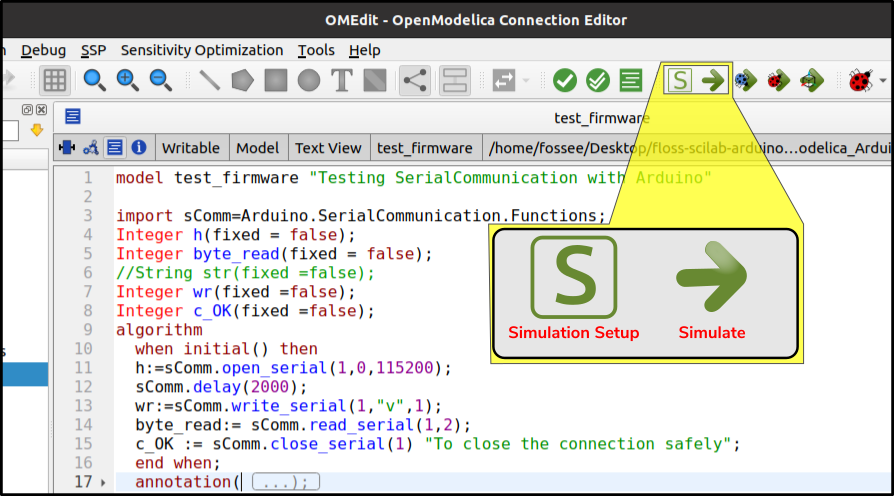Open the Sensitivity Optimization menu

point(202,50)
